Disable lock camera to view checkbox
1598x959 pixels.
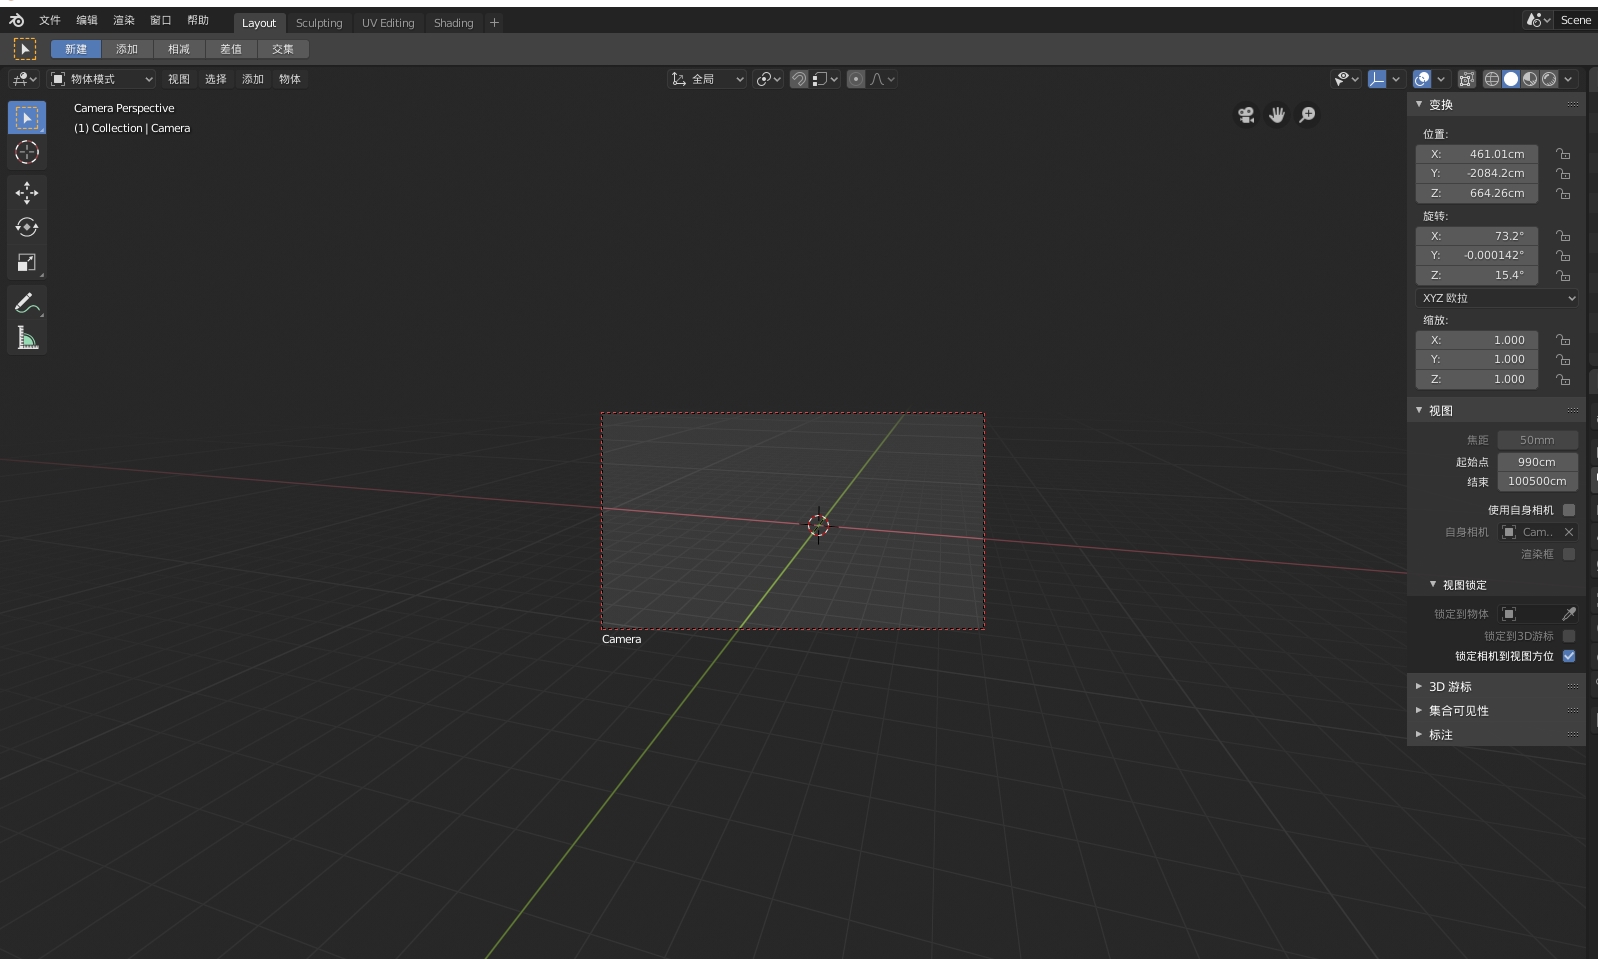tap(1568, 656)
